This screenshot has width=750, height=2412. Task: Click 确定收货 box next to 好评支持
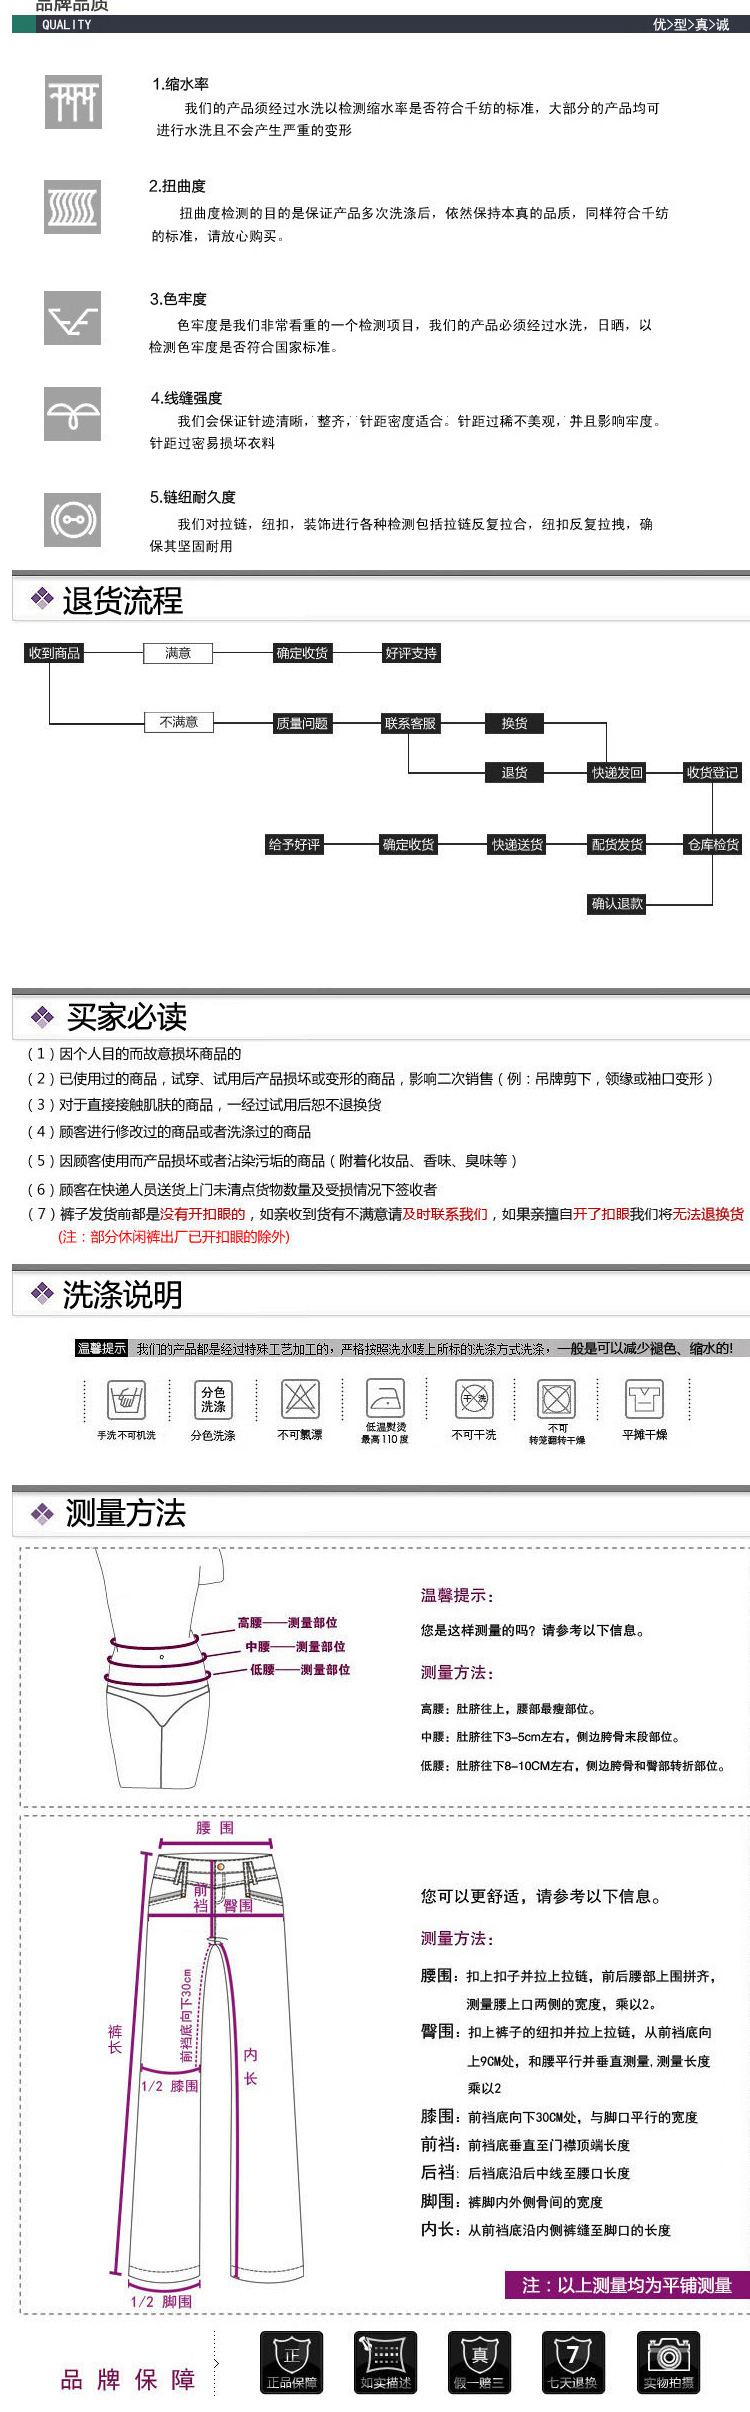point(302,653)
